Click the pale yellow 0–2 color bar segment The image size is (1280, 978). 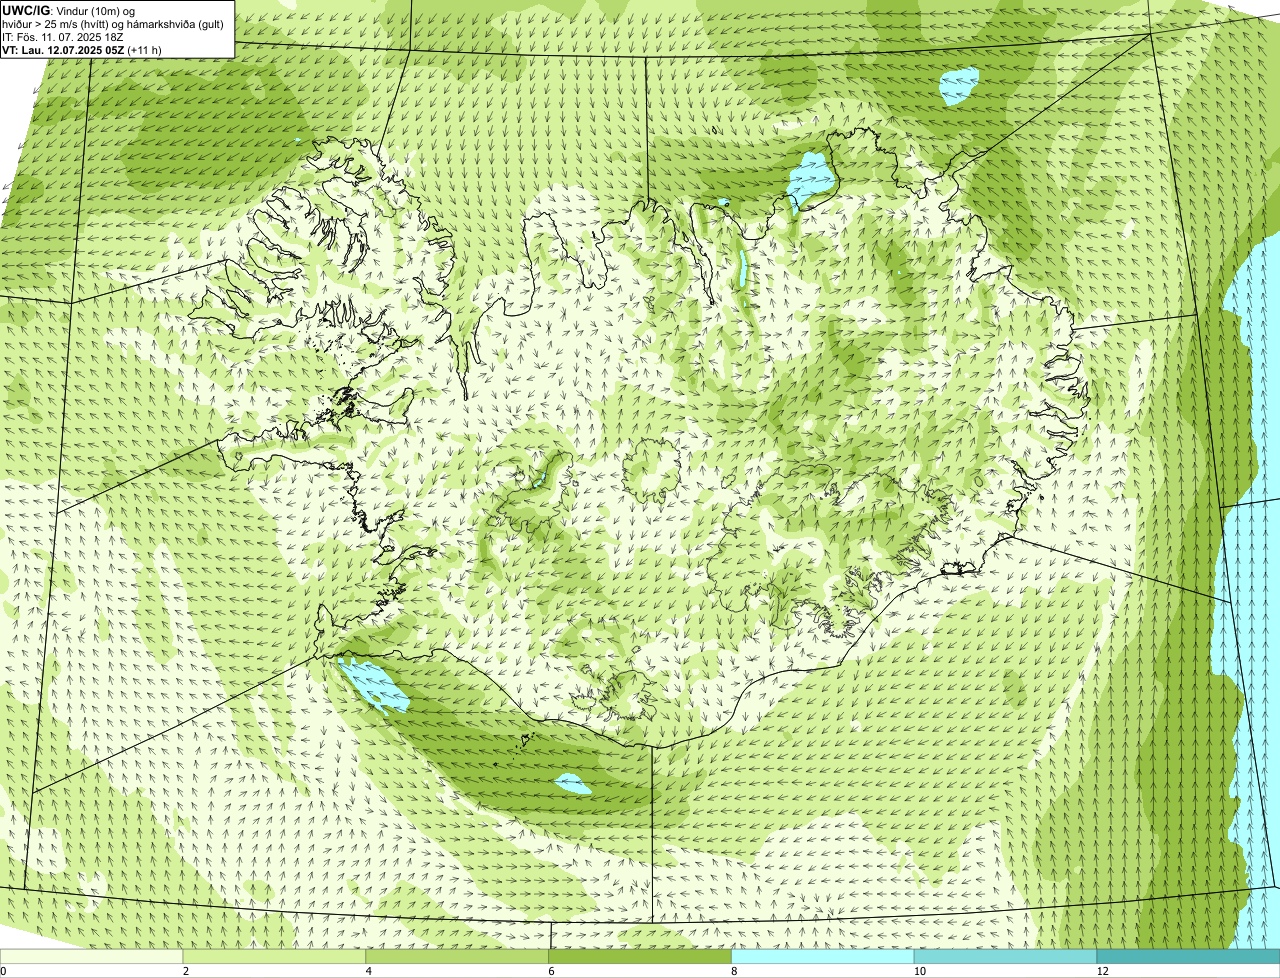point(92,956)
